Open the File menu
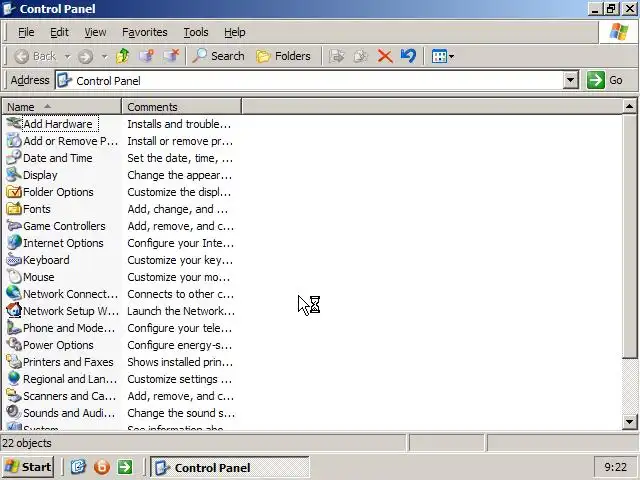640x480 pixels. click(x=26, y=32)
